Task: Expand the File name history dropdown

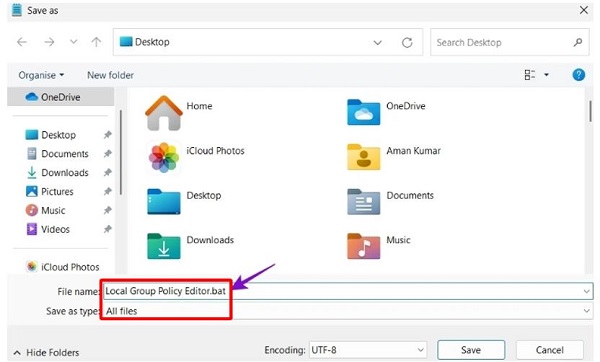Action: pos(587,292)
